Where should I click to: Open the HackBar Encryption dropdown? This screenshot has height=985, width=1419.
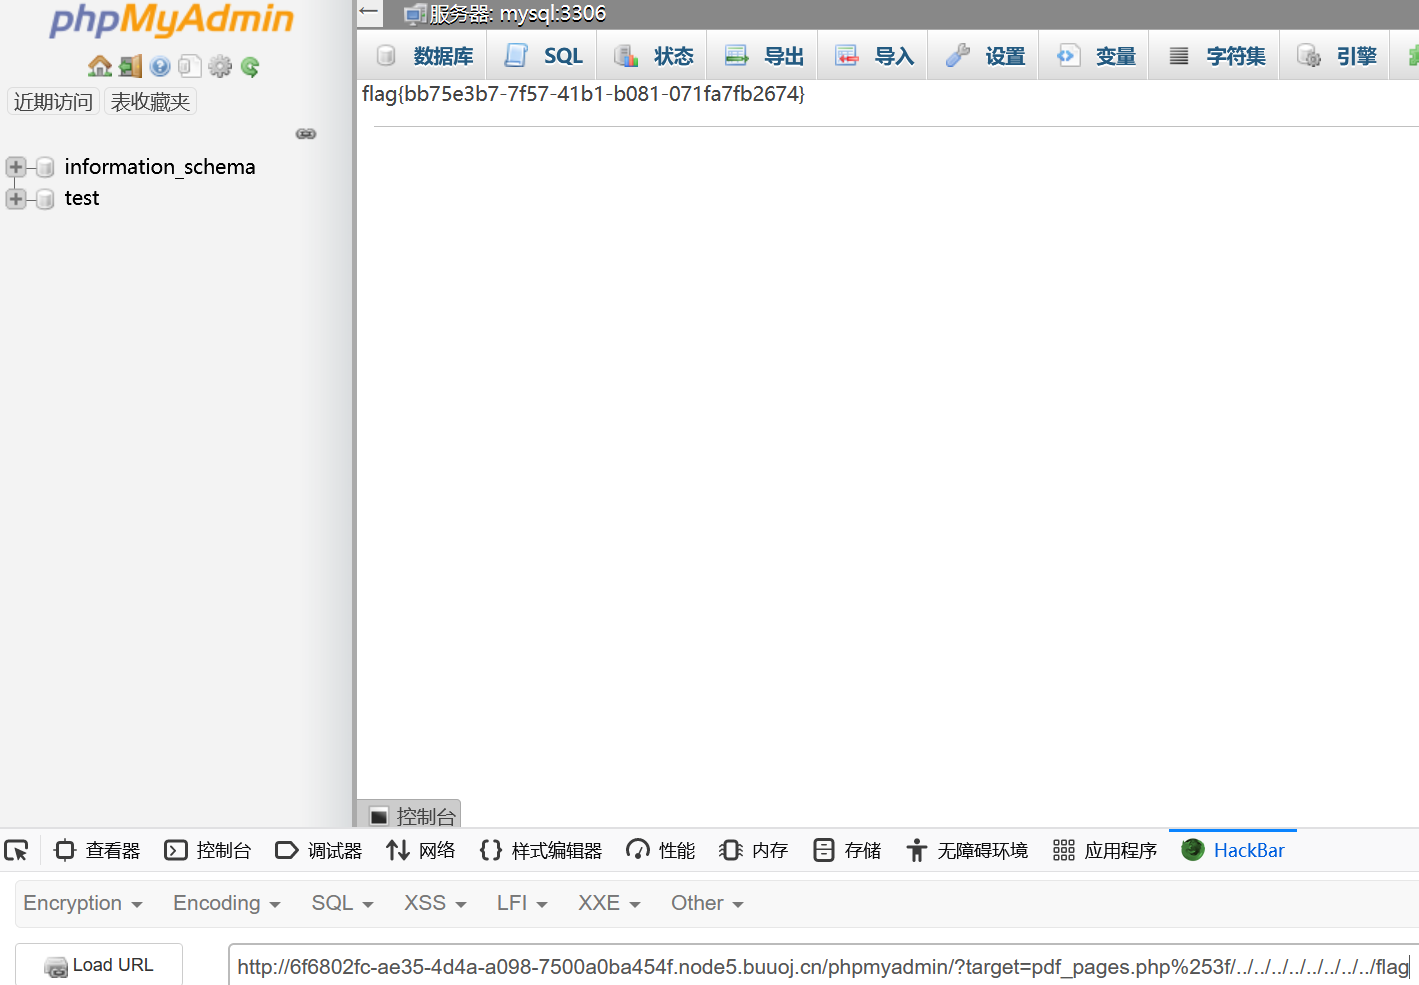pyautogui.click(x=83, y=903)
